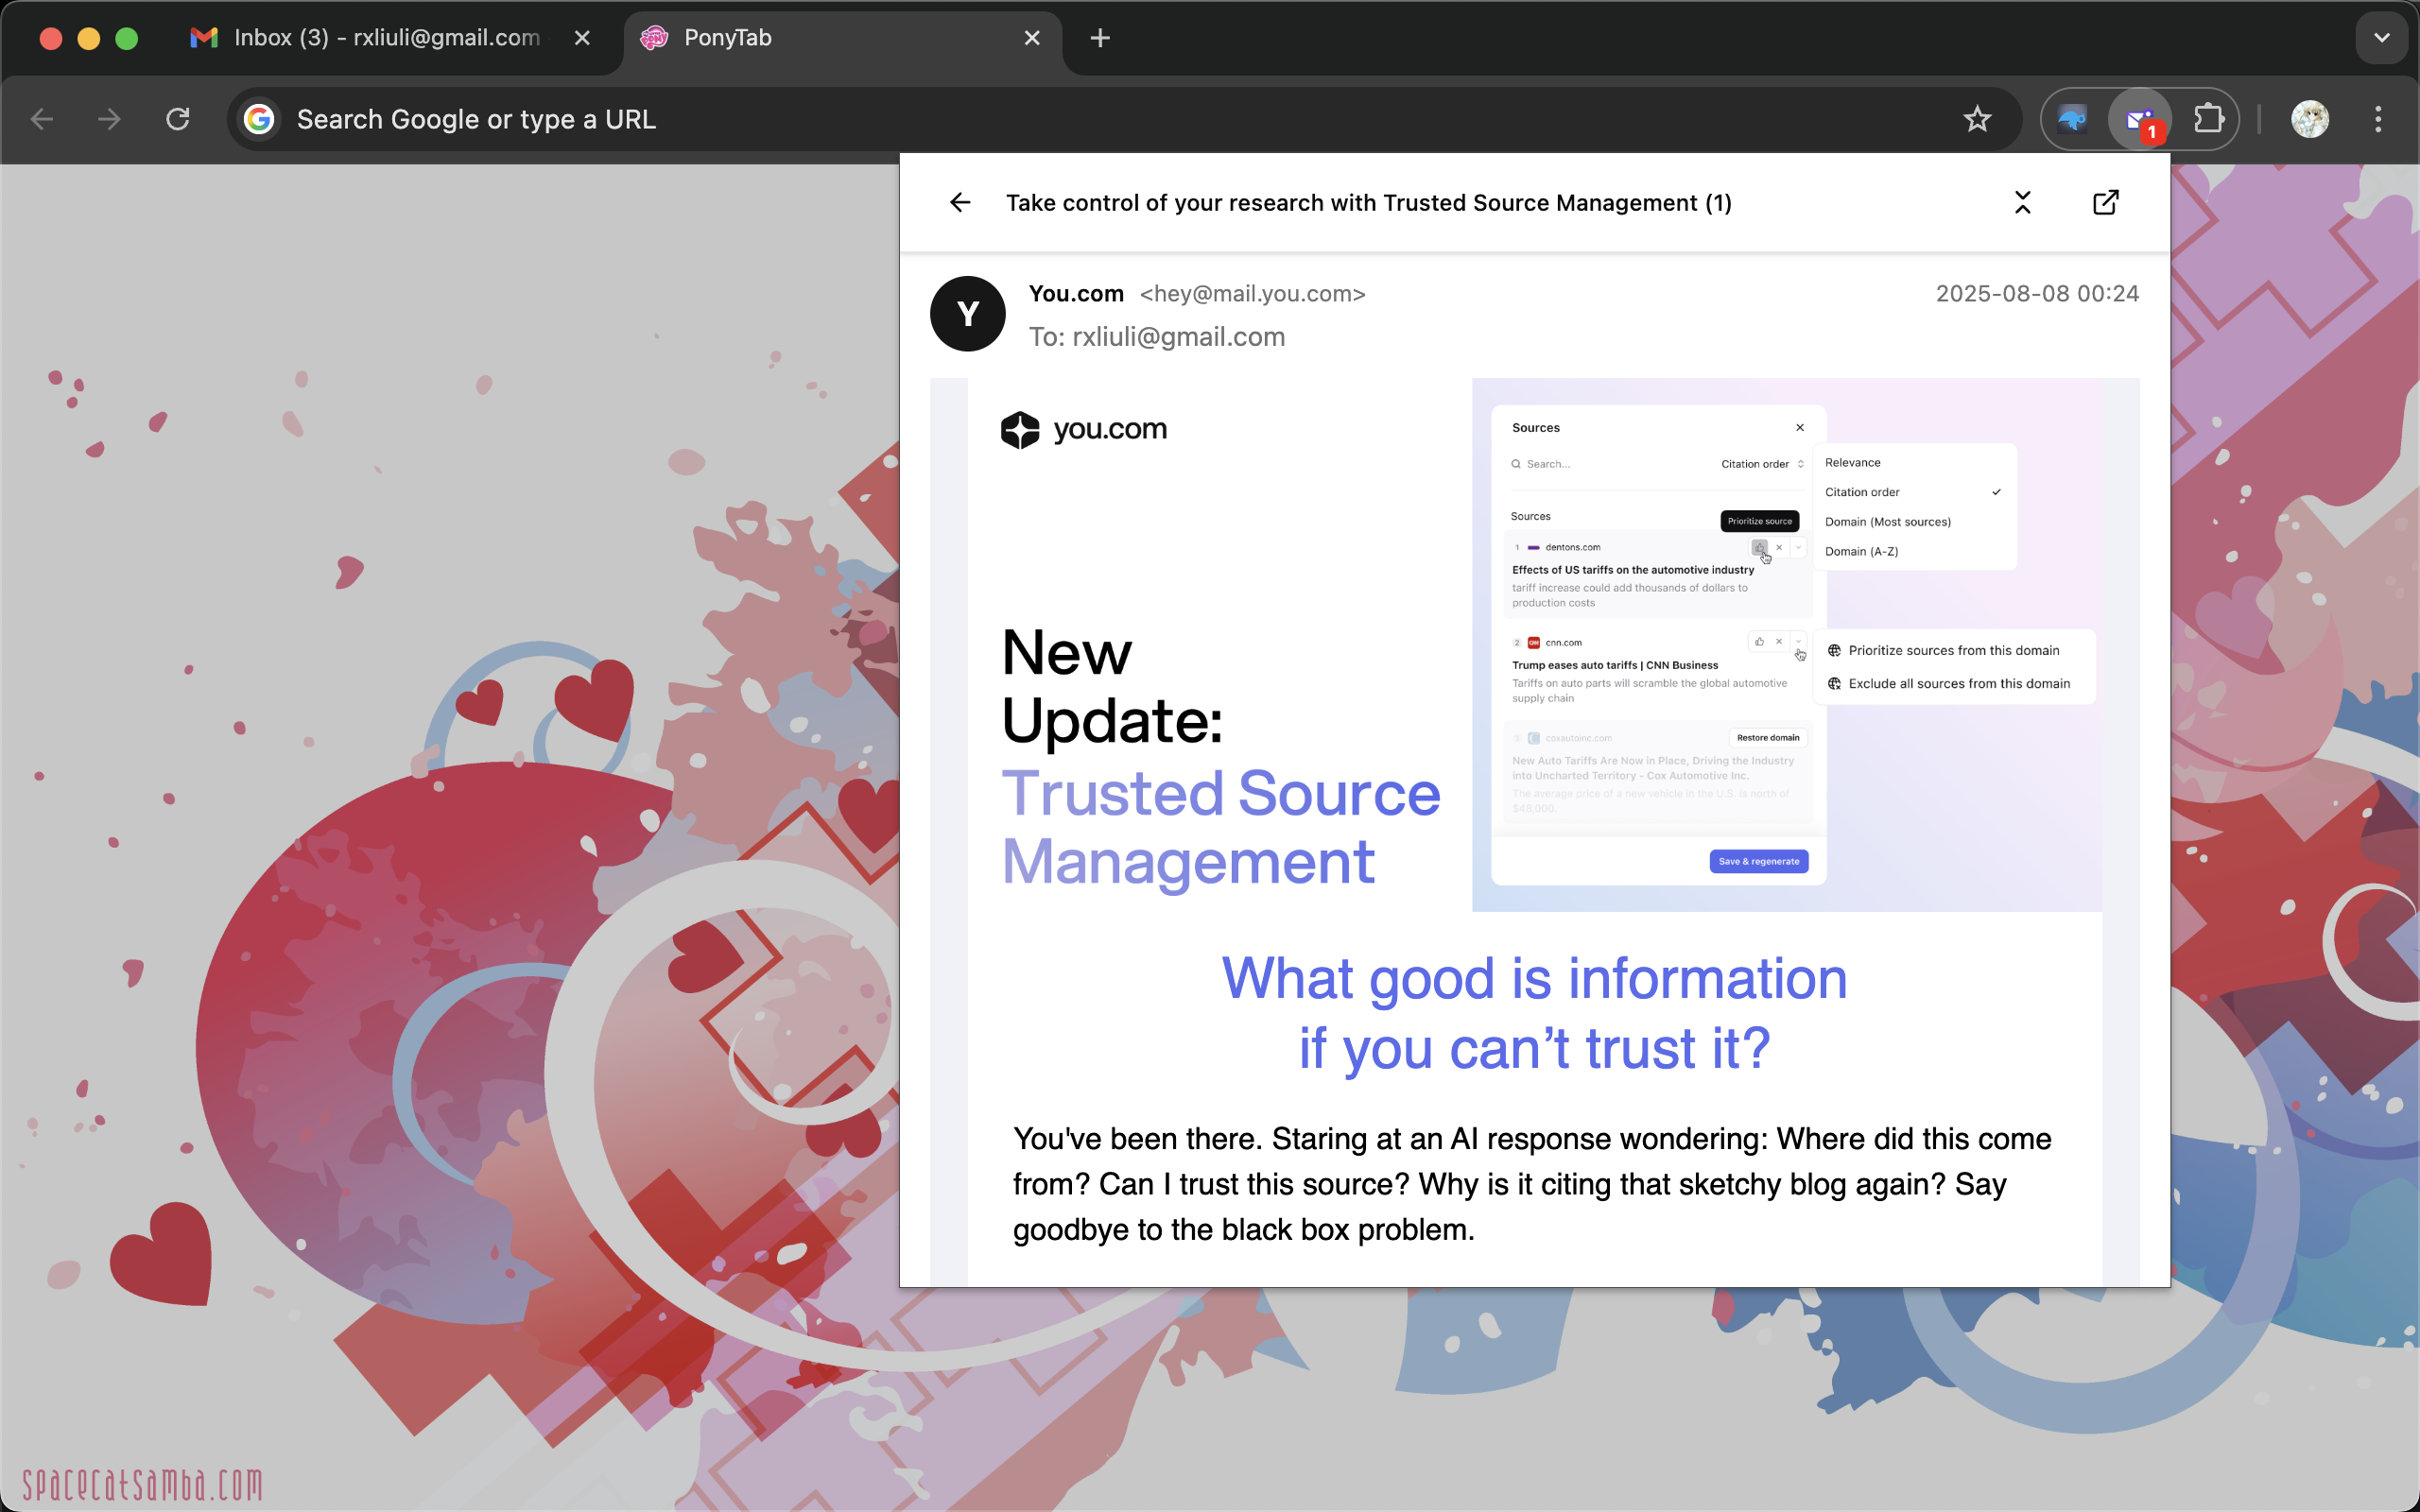Click the Google icon in address bar
The width and height of the screenshot is (2420, 1512).
[259, 120]
